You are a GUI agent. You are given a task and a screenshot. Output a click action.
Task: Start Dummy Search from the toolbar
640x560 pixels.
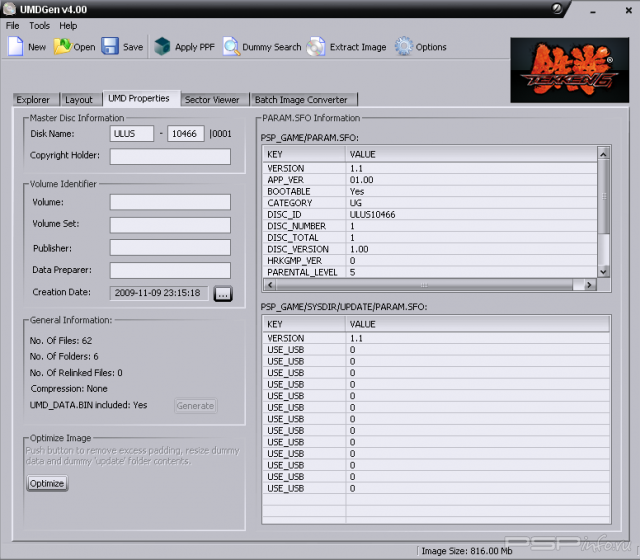[x=231, y=47]
